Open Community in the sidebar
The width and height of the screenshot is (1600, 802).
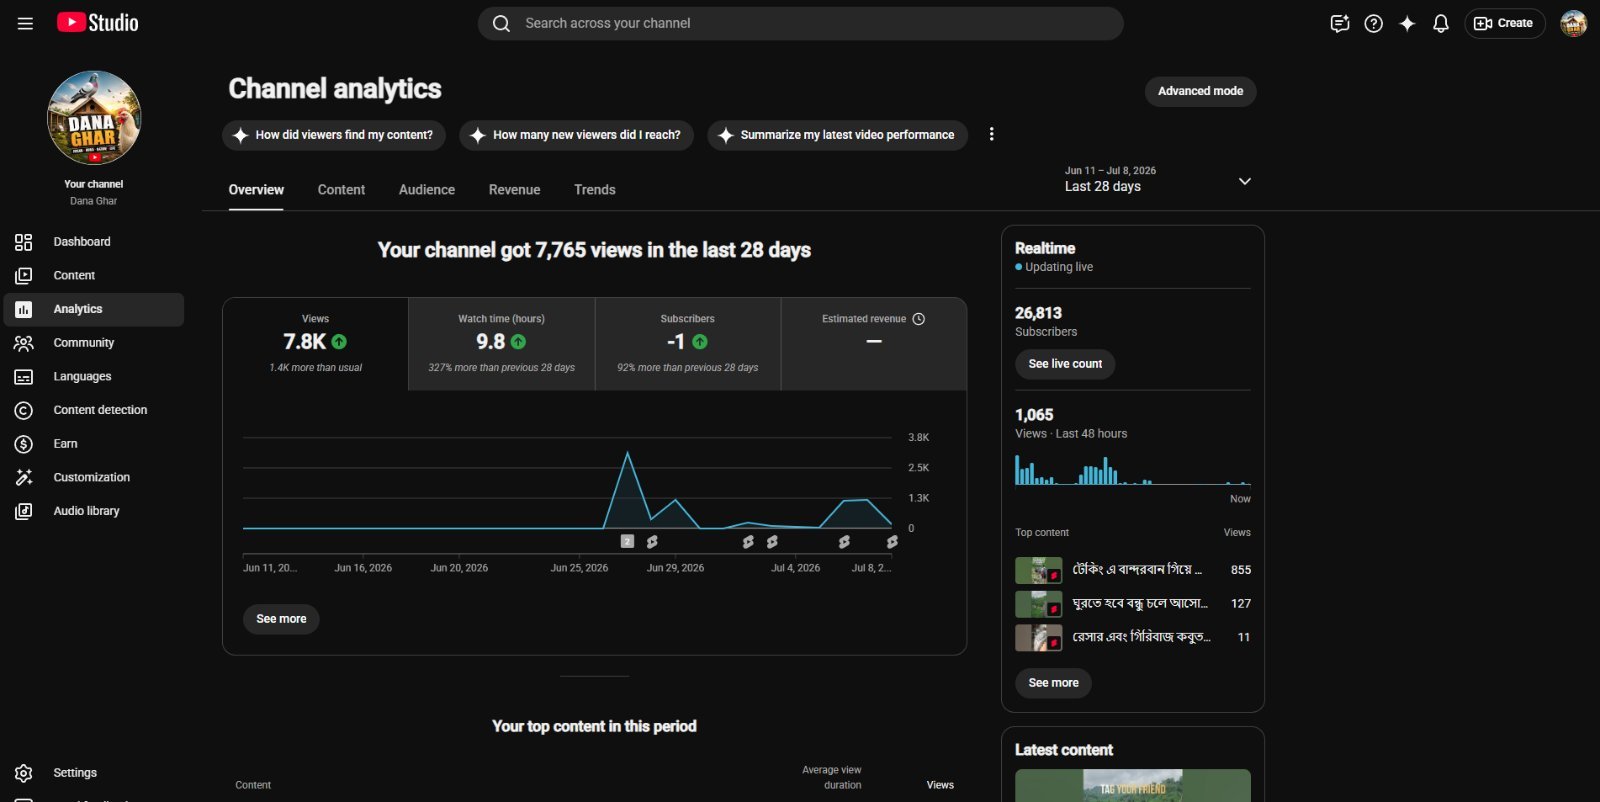point(94,343)
